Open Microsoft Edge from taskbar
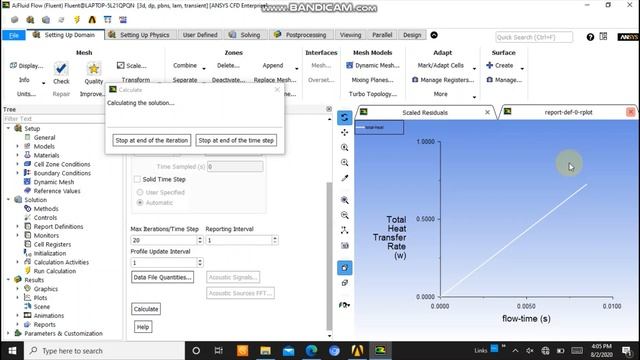This screenshot has height=360, width=640. pyautogui.click(x=311, y=351)
